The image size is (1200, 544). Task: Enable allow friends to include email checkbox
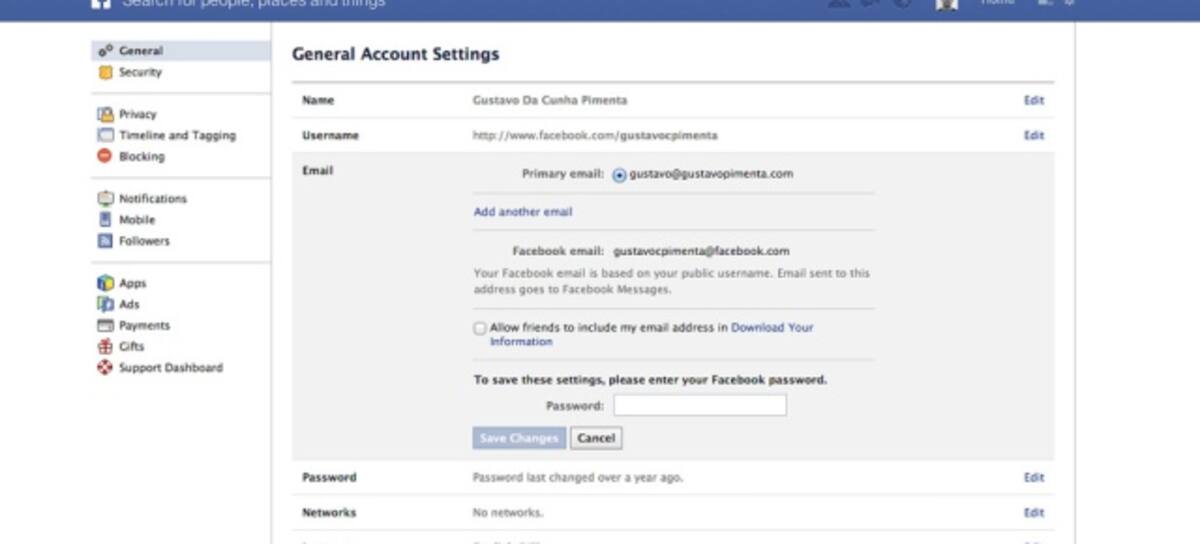[x=480, y=328]
